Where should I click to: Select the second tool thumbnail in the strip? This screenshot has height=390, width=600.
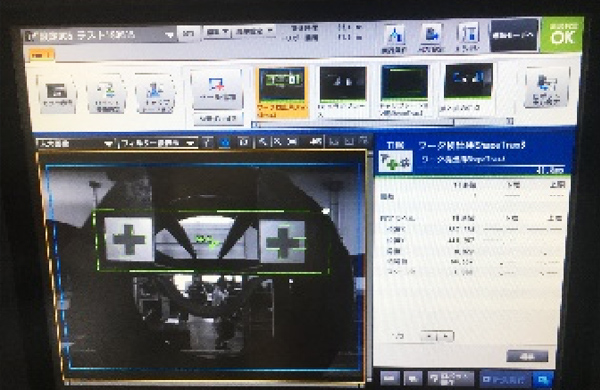tap(342, 91)
